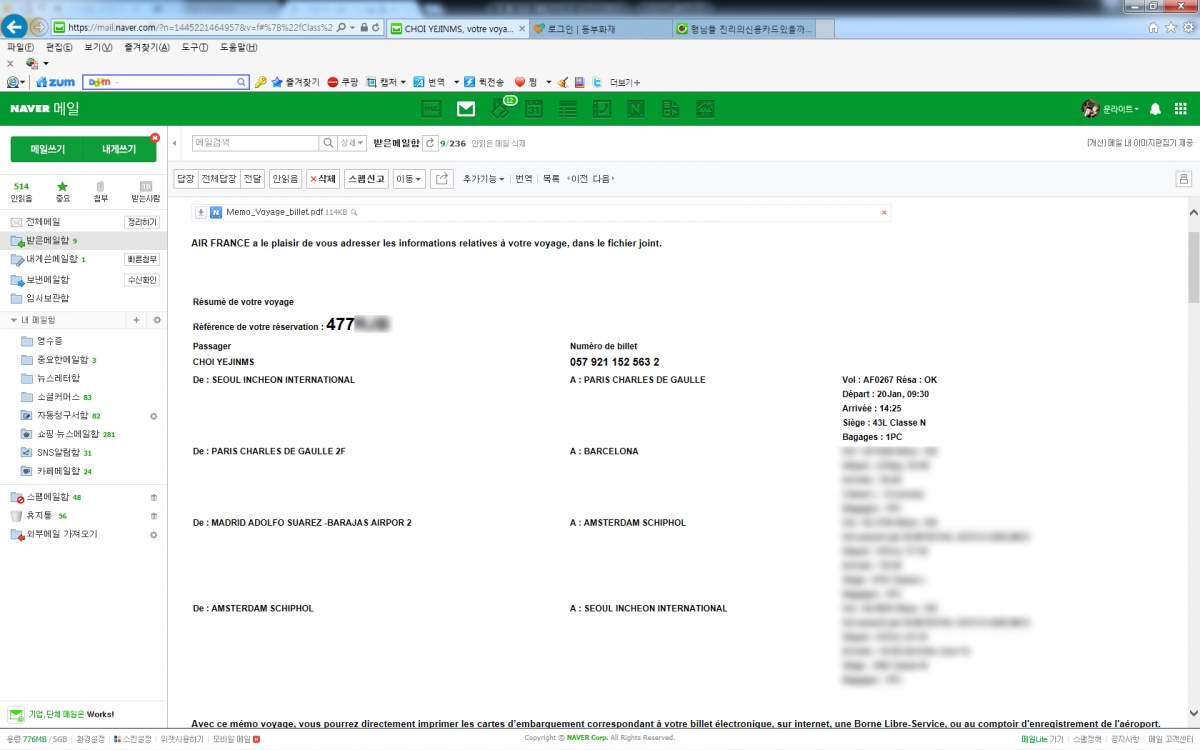The width and height of the screenshot is (1200, 750).
Task: Click the 삭제 delete button
Action: coord(323,179)
